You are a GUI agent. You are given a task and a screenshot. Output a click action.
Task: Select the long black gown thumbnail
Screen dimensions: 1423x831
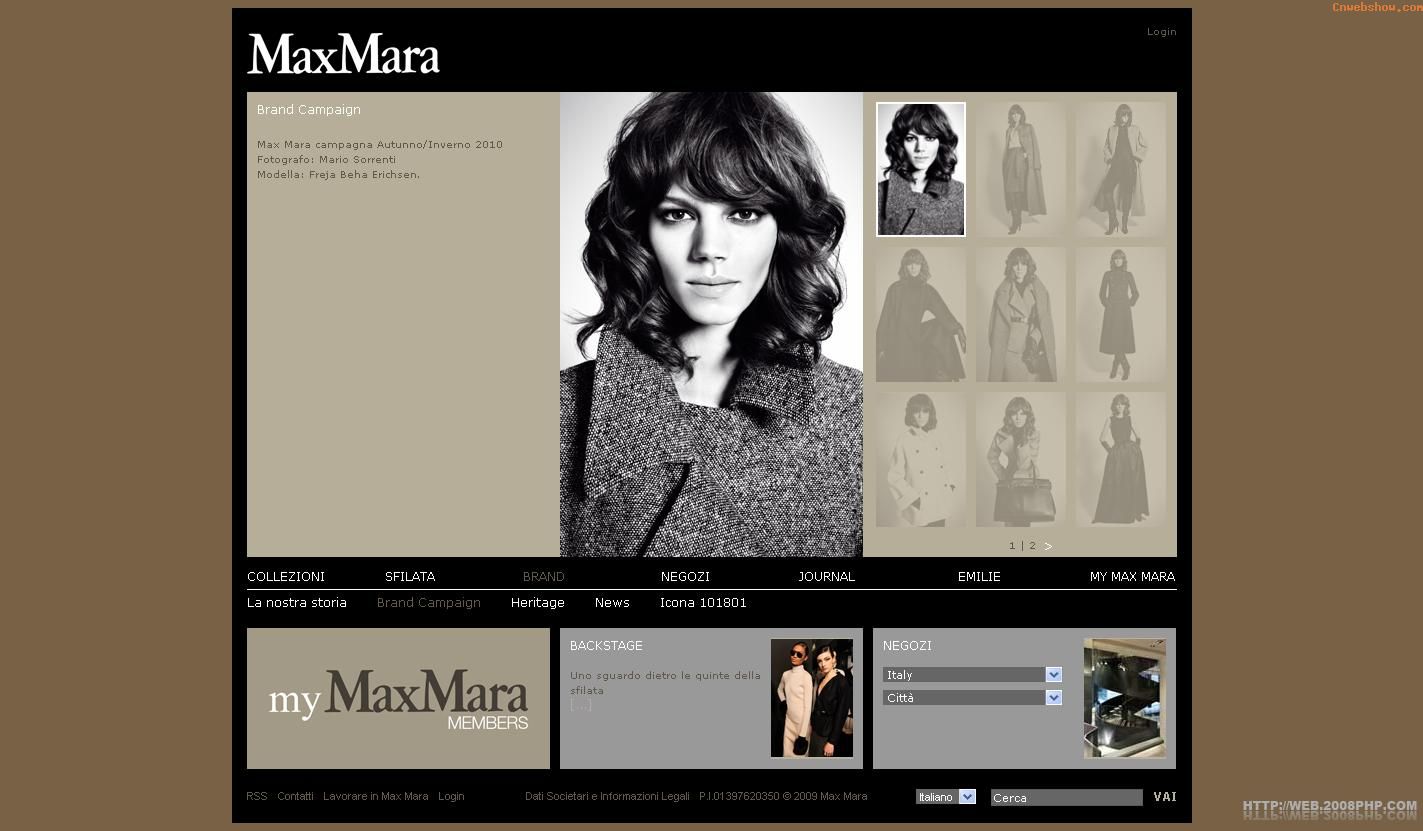point(1120,459)
